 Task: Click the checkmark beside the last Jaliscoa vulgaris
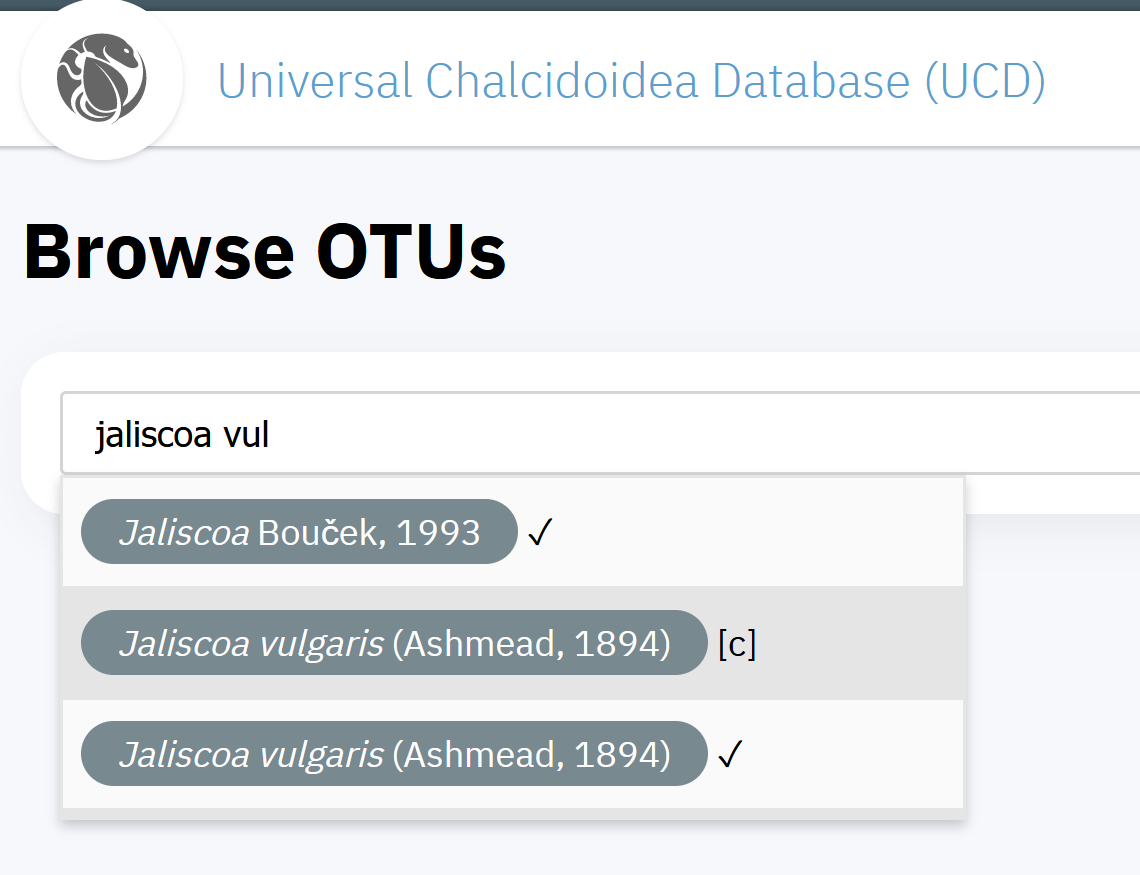[730, 754]
